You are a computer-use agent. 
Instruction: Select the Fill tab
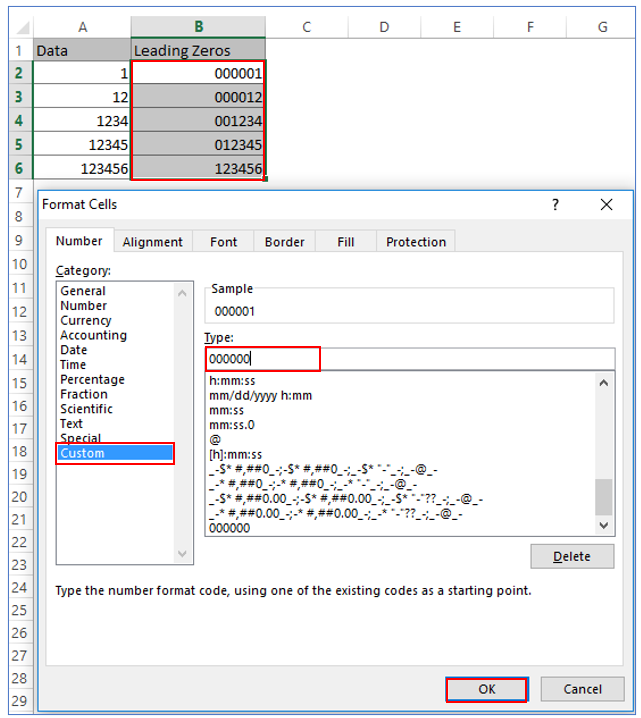346,242
